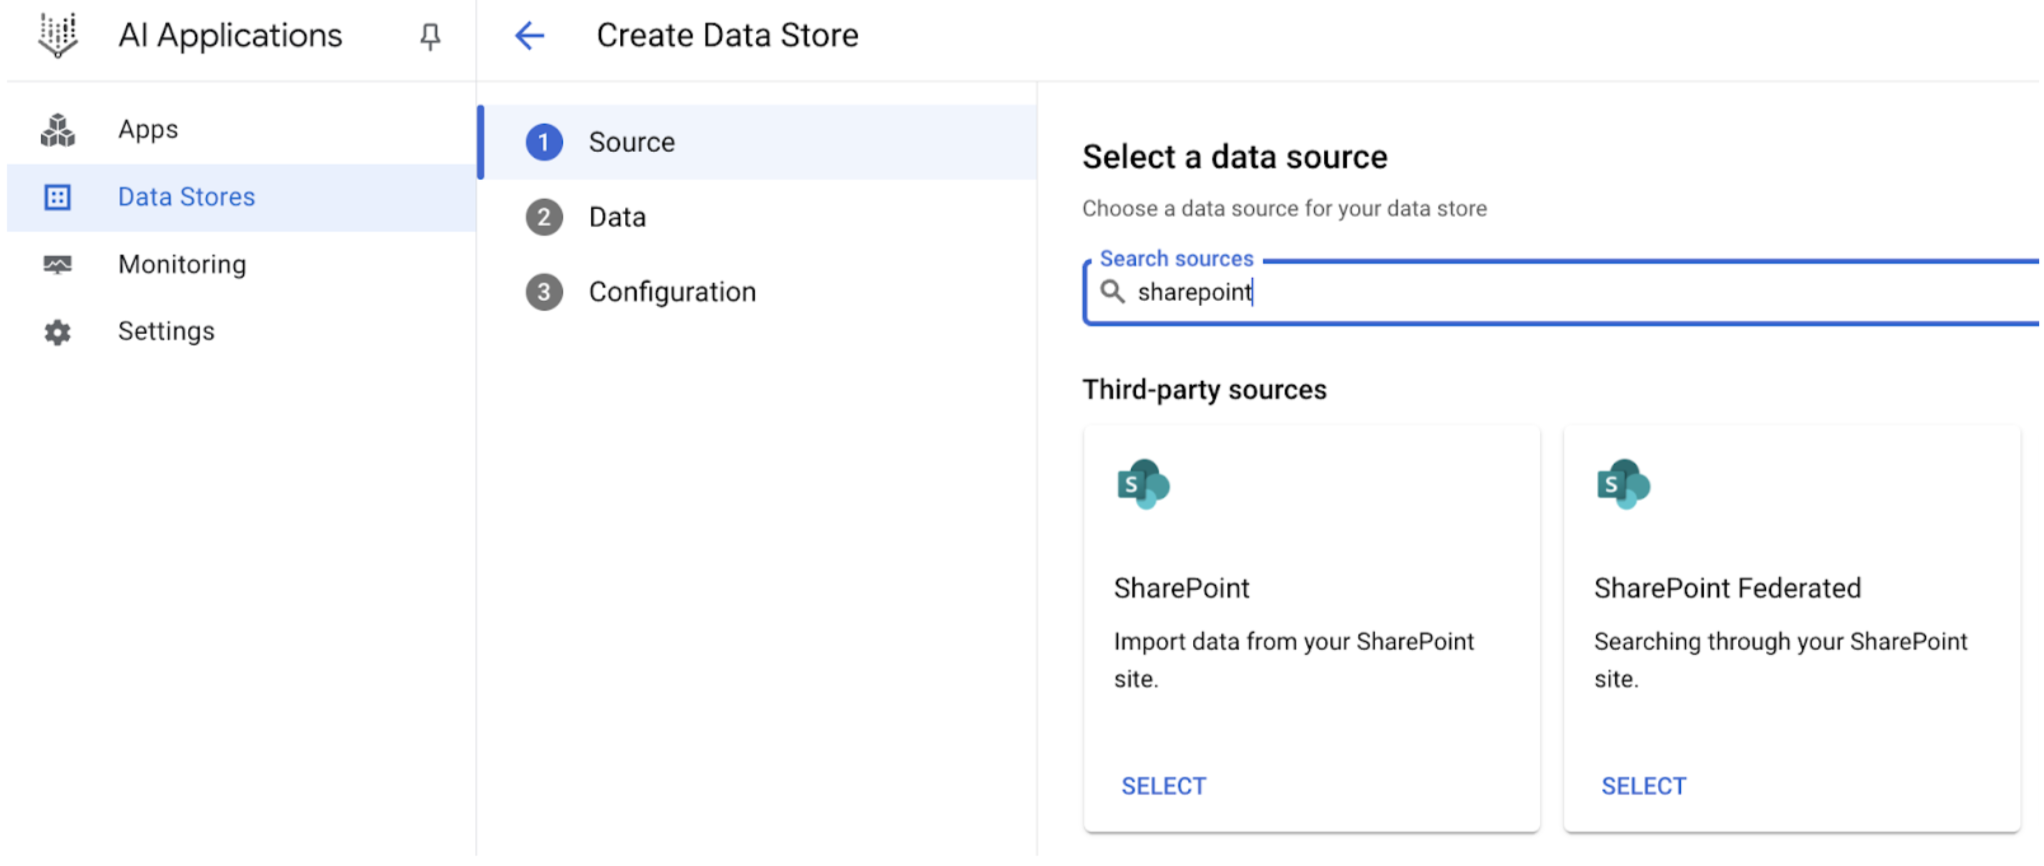Click the SharePoint logo on first card
The width and height of the screenshot is (2044, 866).
[x=1143, y=485]
